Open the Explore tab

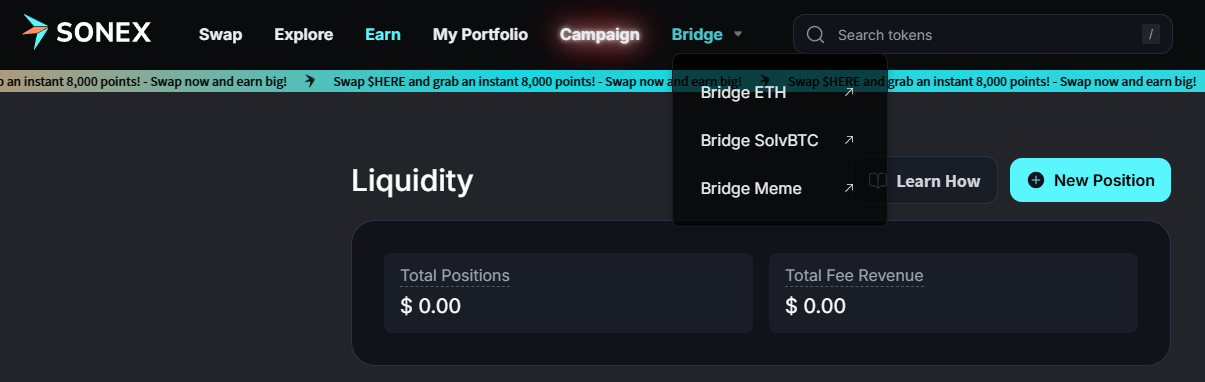pyautogui.click(x=304, y=35)
